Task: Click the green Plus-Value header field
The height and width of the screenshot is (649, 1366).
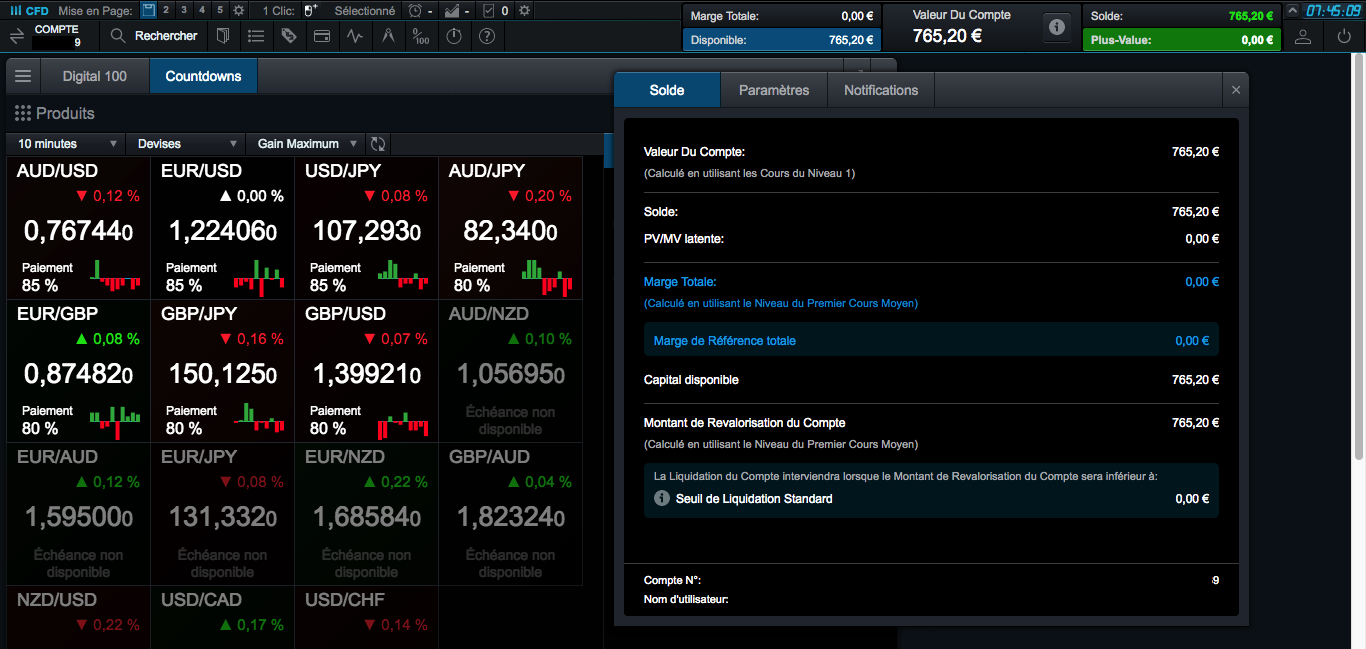Action: coord(1181,40)
